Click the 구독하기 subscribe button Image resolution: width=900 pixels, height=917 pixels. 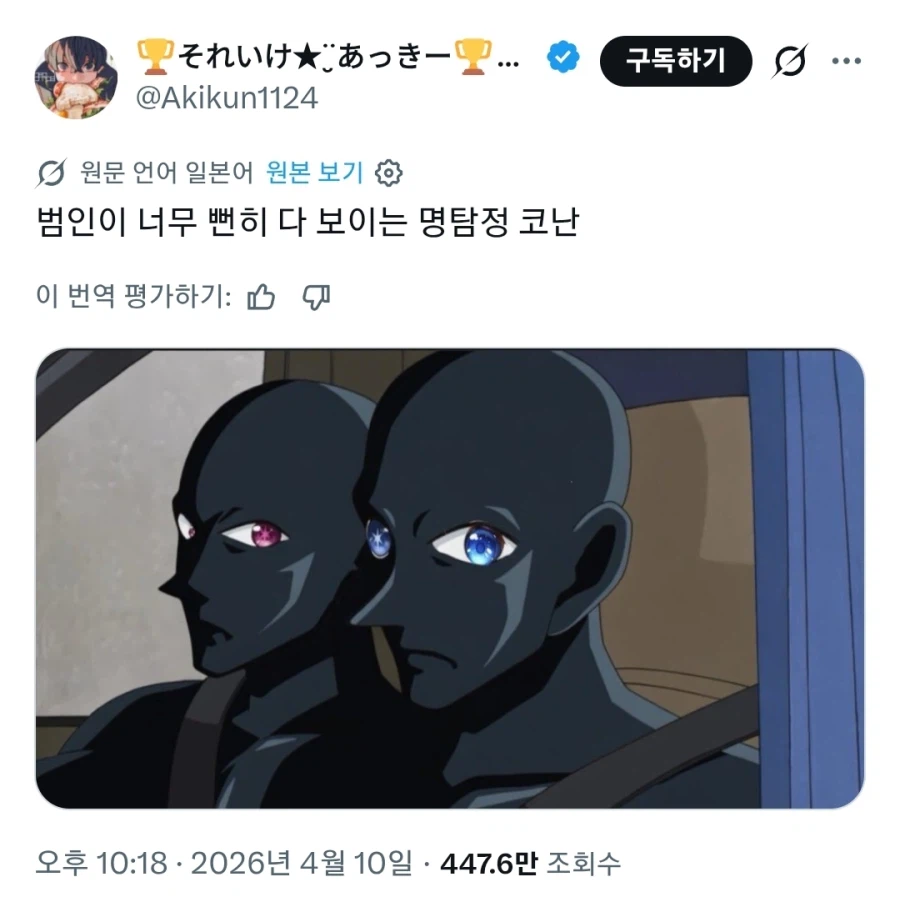(x=676, y=61)
